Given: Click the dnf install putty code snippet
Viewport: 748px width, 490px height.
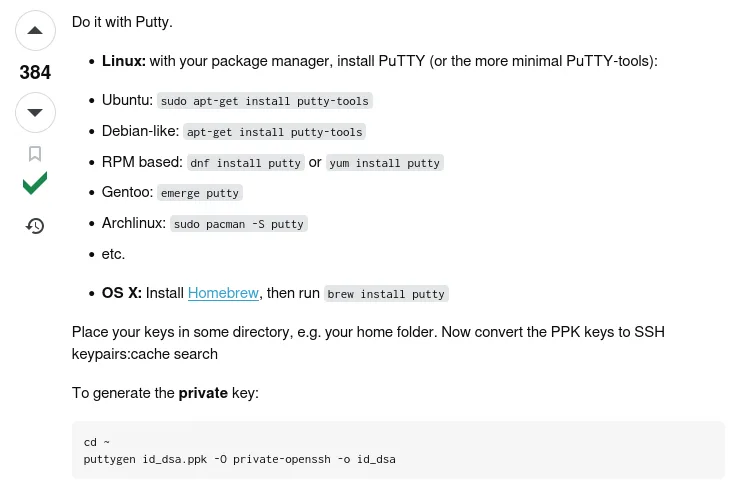Looking at the screenshot, I should point(246,163).
